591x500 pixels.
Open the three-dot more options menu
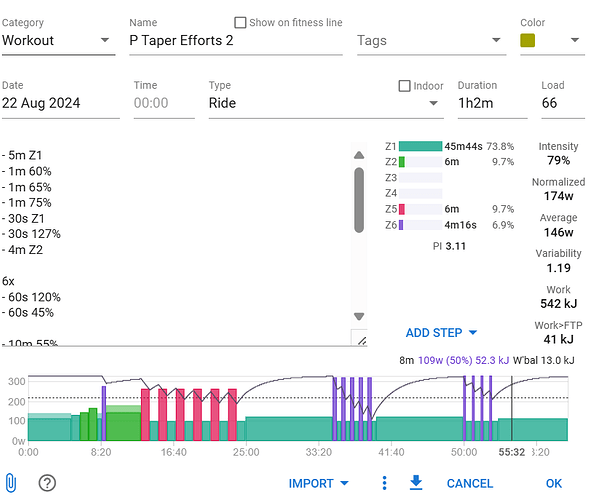pos(384,483)
